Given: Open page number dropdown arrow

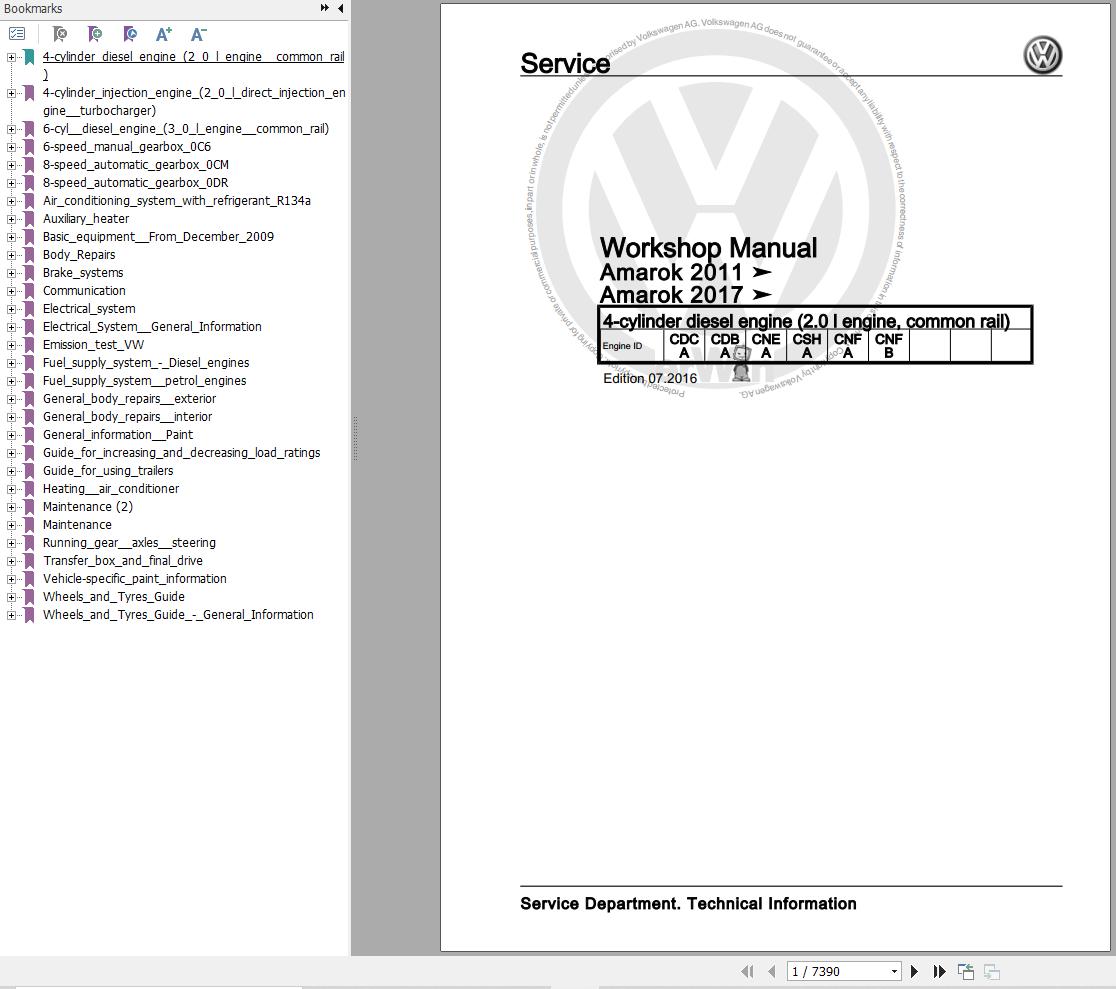Looking at the screenshot, I should coord(895,971).
